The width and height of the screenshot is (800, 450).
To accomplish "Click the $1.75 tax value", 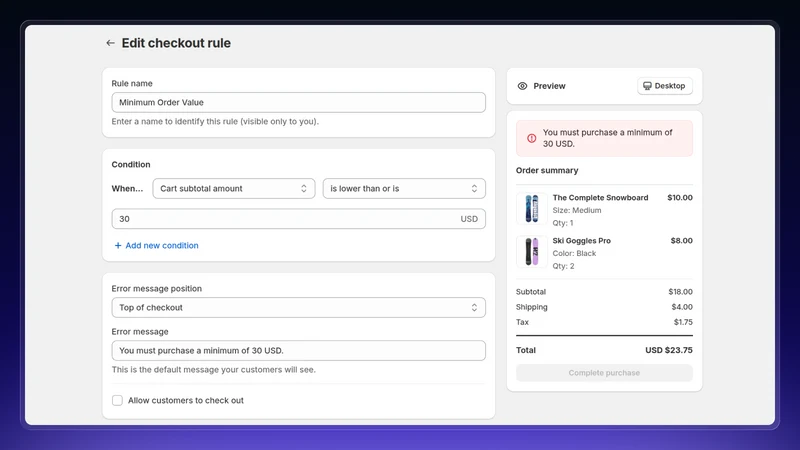I will (683, 322).
